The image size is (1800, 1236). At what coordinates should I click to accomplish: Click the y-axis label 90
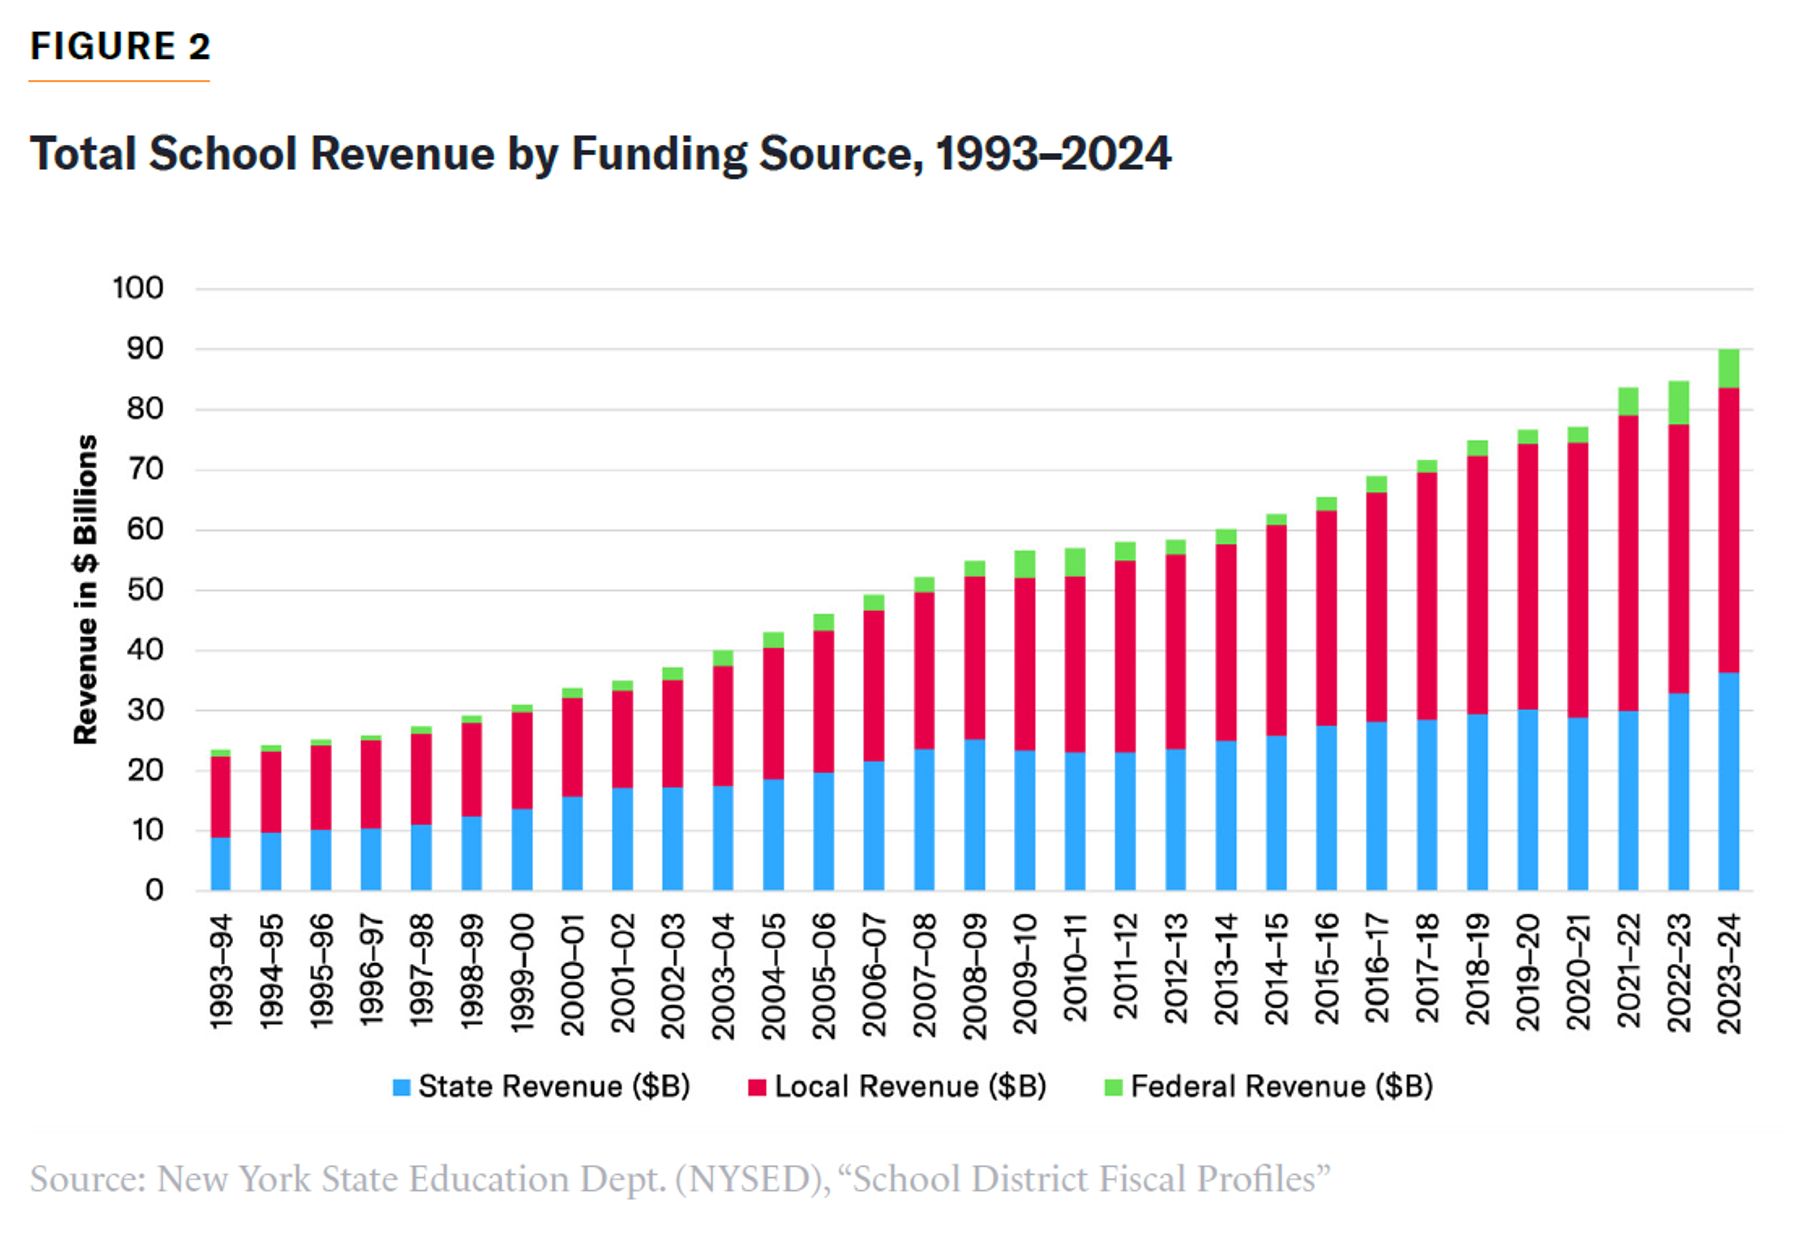[144, 349]
